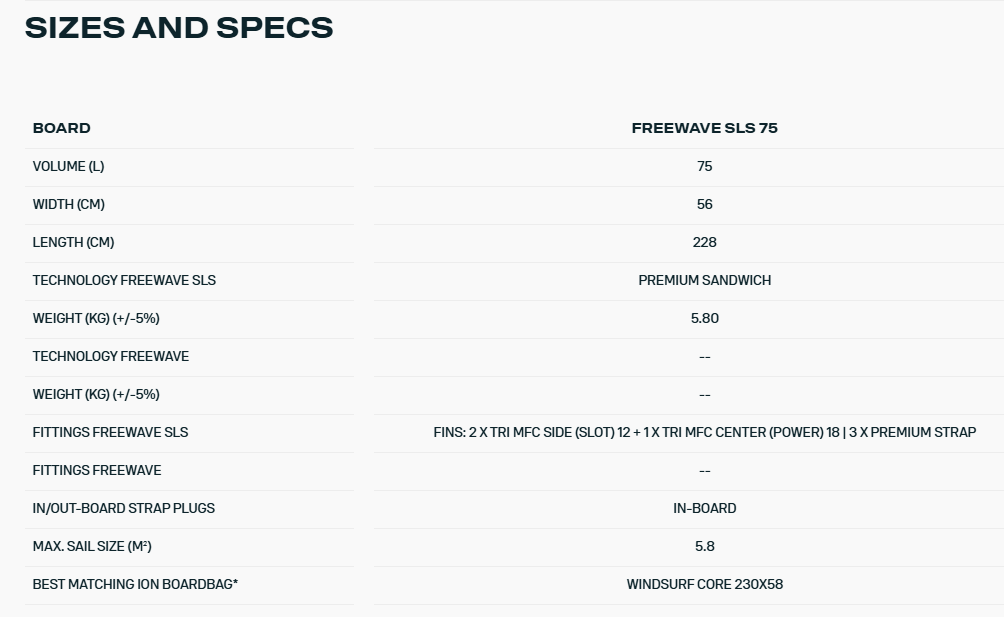Click the IN/OUT-BOARD STRAP PLUGS label
Viewport: 1004px width, 617px height.
(x=124, y=508)
